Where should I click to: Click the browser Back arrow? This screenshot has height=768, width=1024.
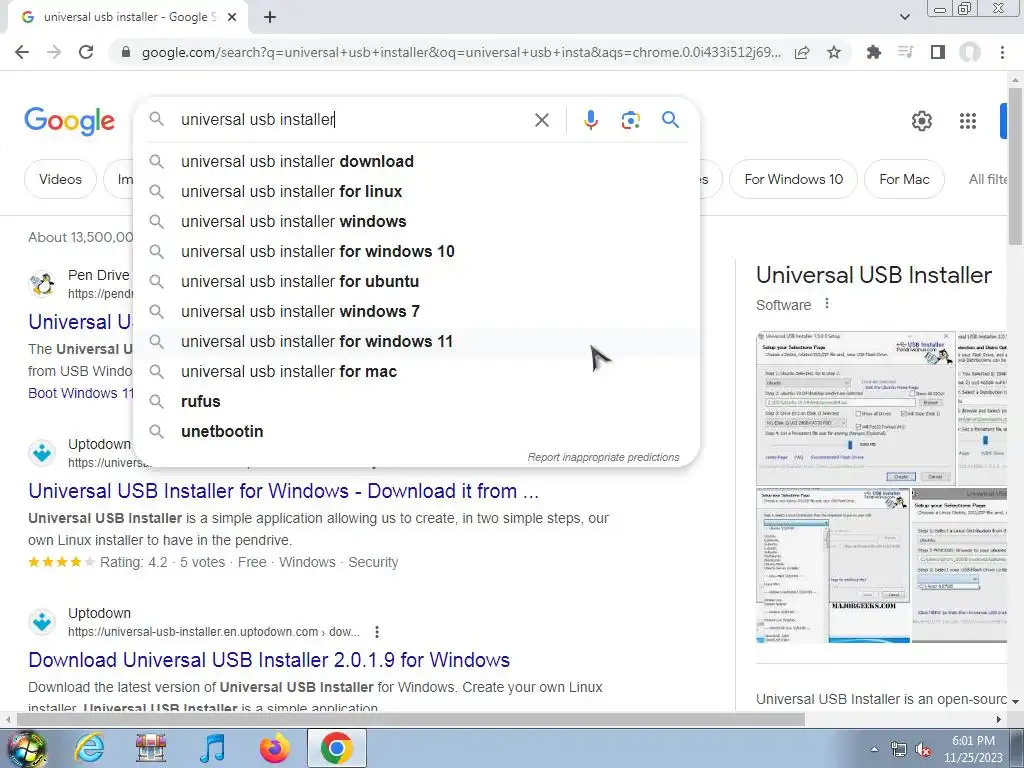pos(22,52)
